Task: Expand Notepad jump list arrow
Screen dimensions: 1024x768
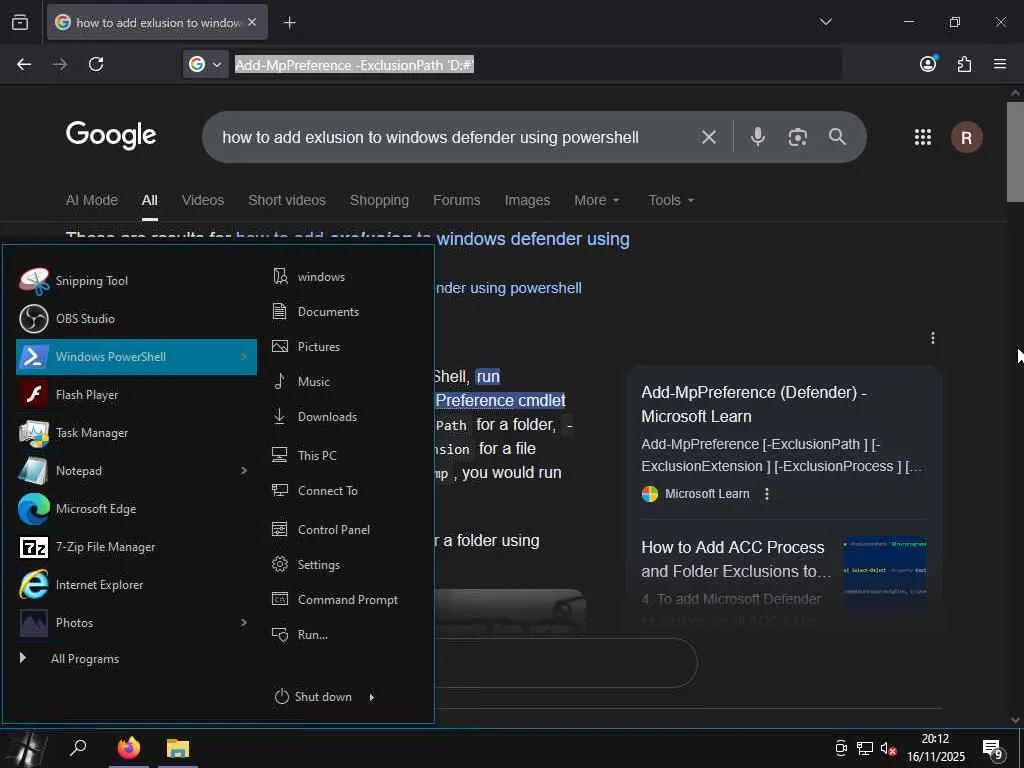Action: pyautogui.click(x=244, y=470)
